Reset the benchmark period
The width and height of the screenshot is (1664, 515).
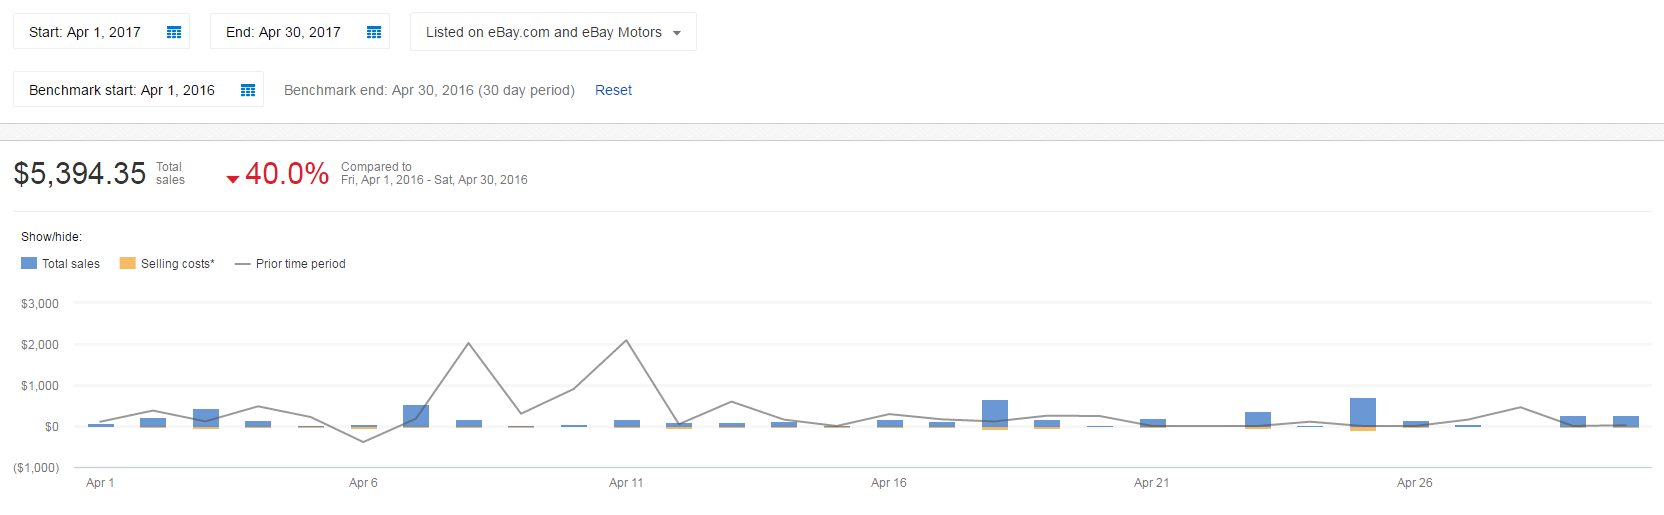pyautogui.click(x=613, y=90)
